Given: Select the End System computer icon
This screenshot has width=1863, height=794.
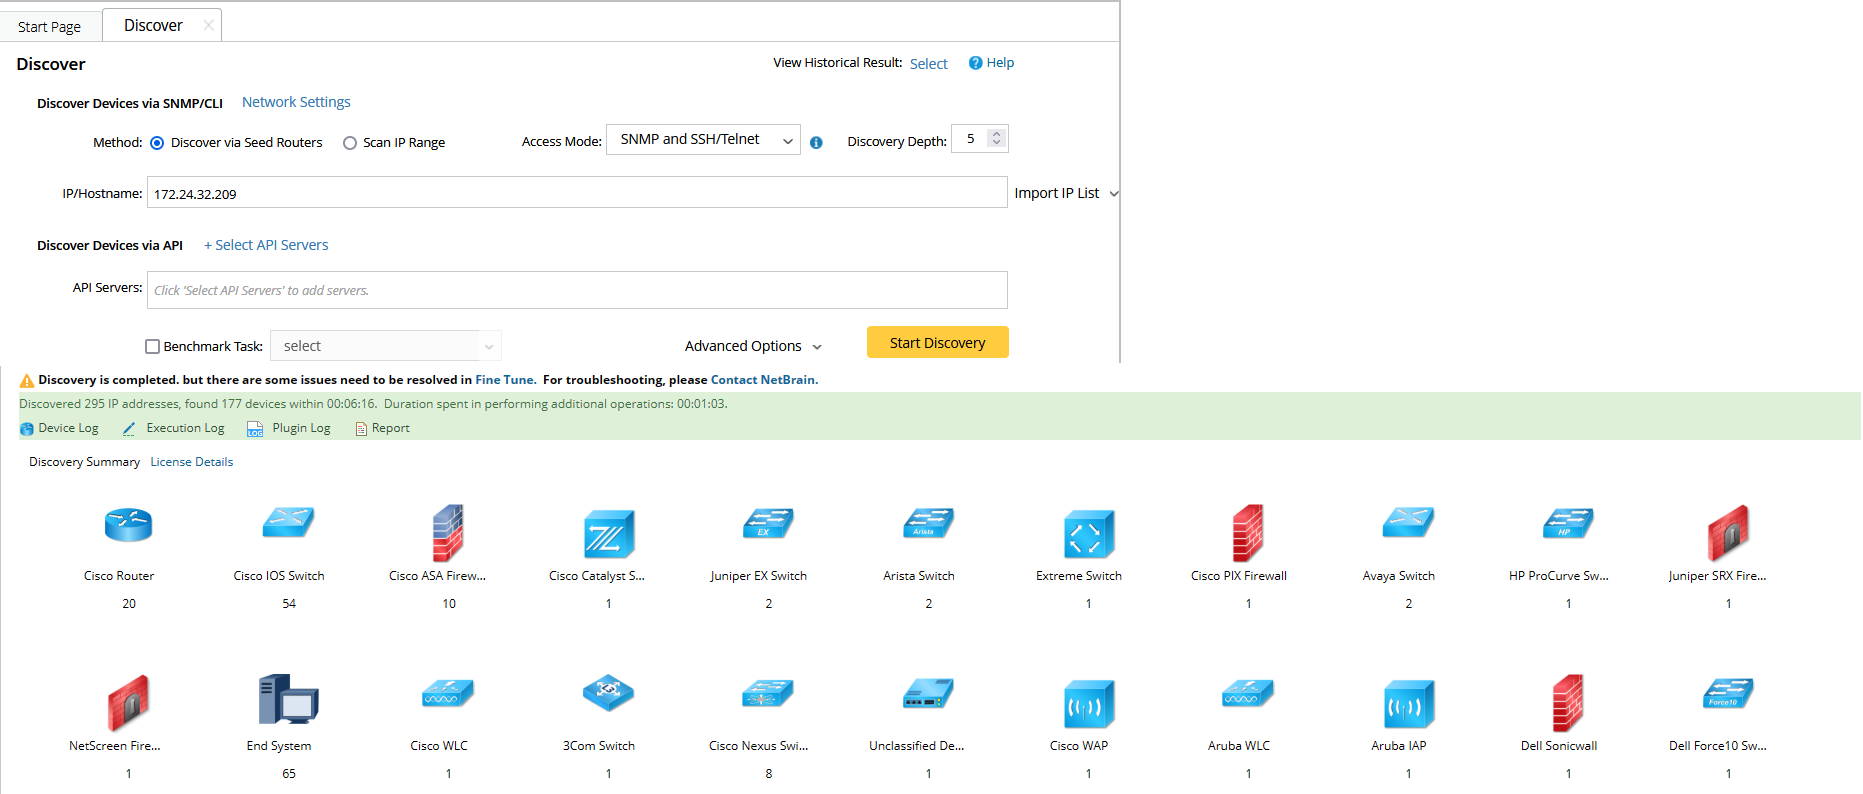Looking at the screenshot, I should click(x=289, y=699).
